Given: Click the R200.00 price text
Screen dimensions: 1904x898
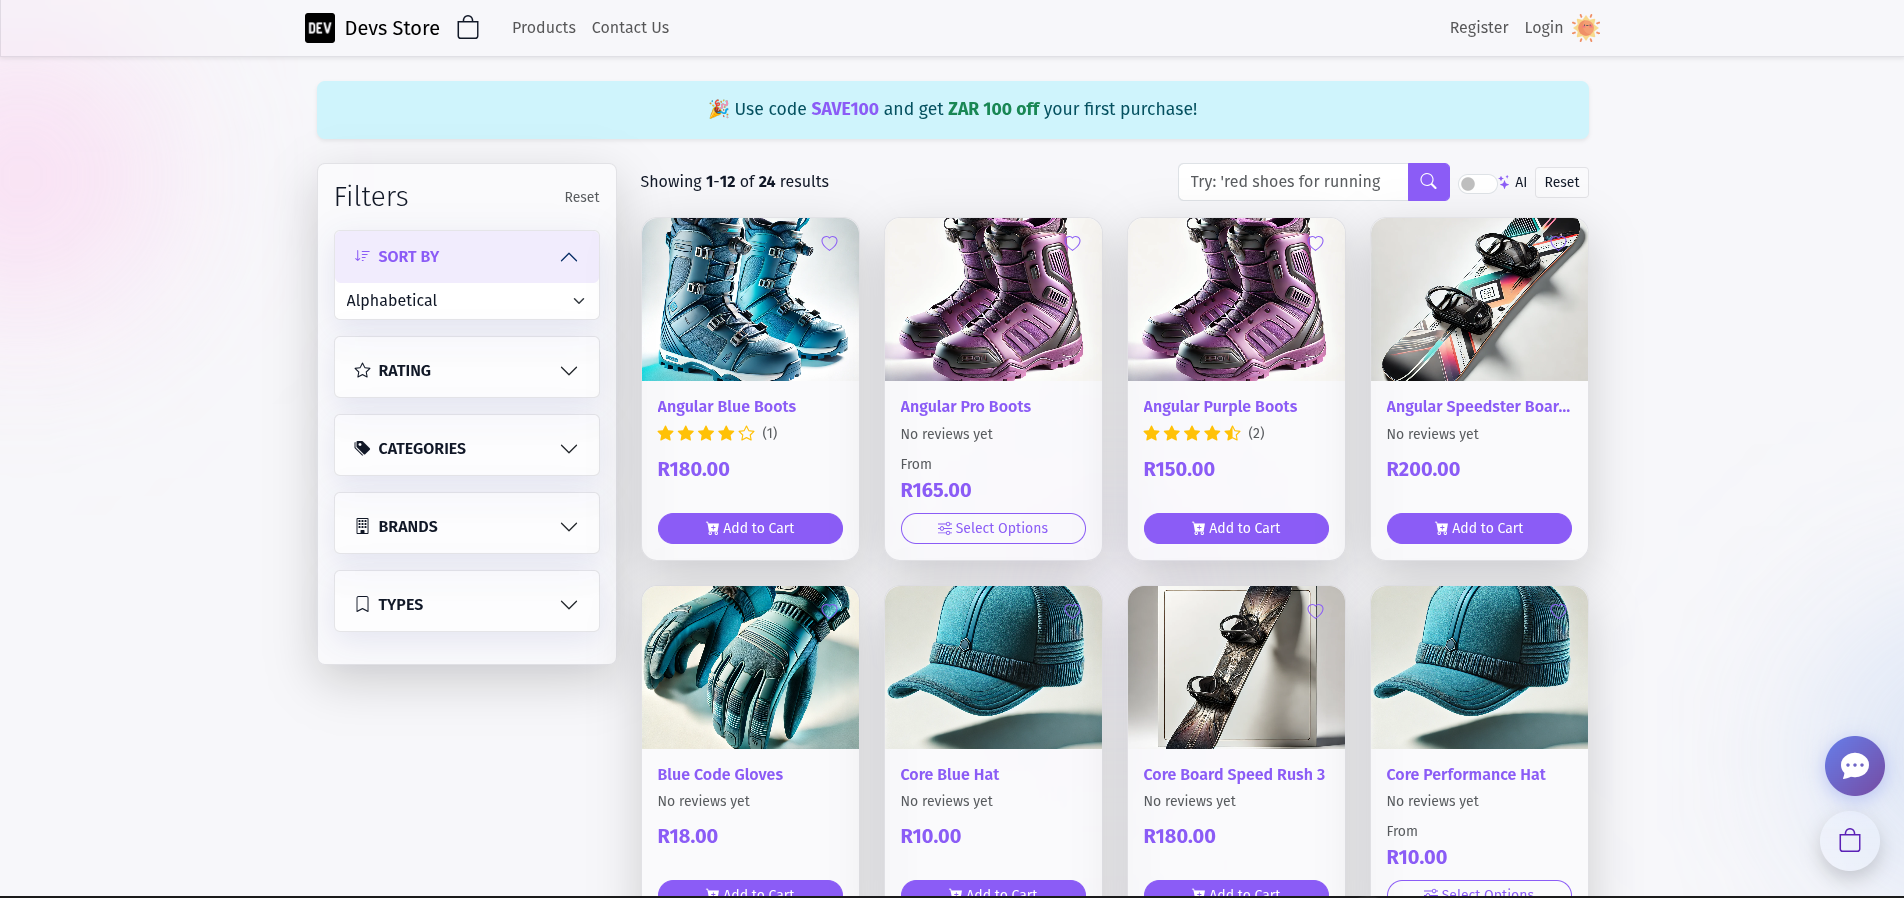Looking at the screenshot, I should click(1423, 469).
